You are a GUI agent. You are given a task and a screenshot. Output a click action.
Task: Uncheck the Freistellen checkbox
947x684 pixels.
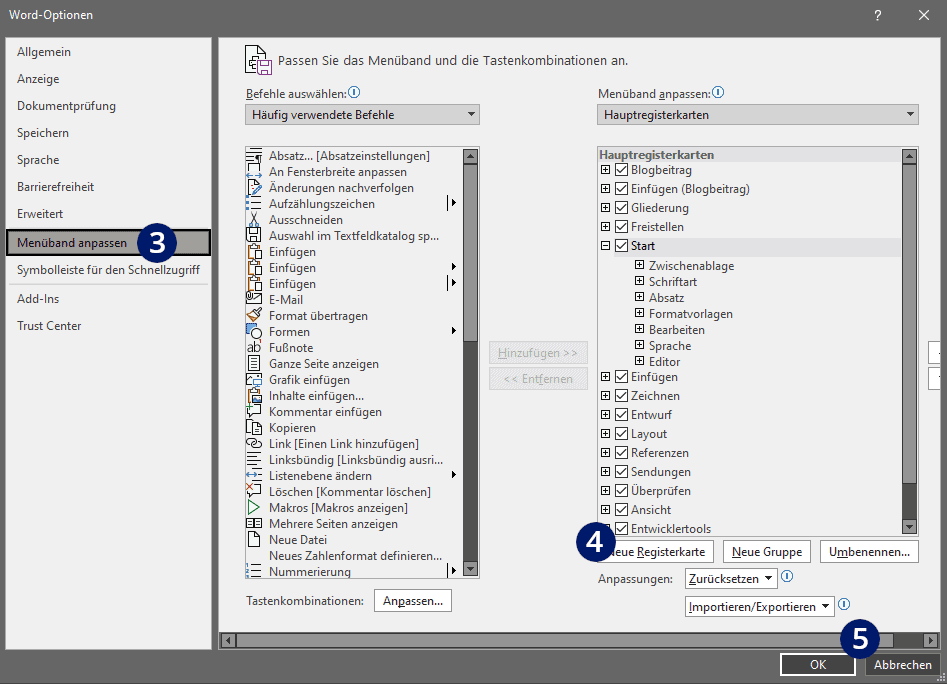coord(621,226)
